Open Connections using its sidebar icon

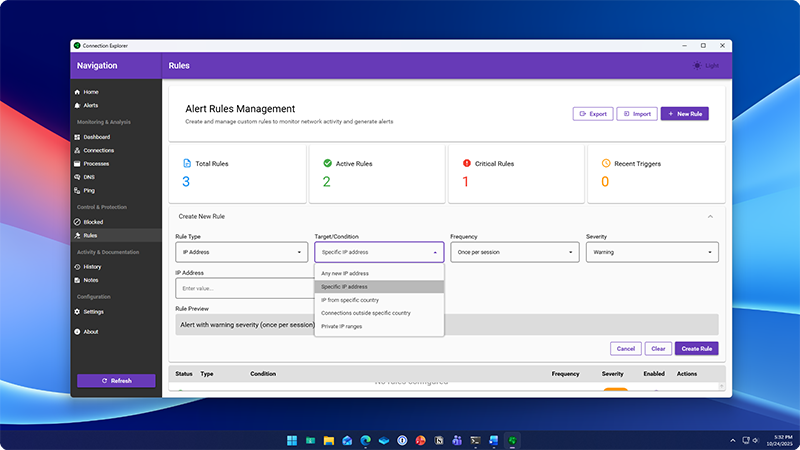(77, 150)
